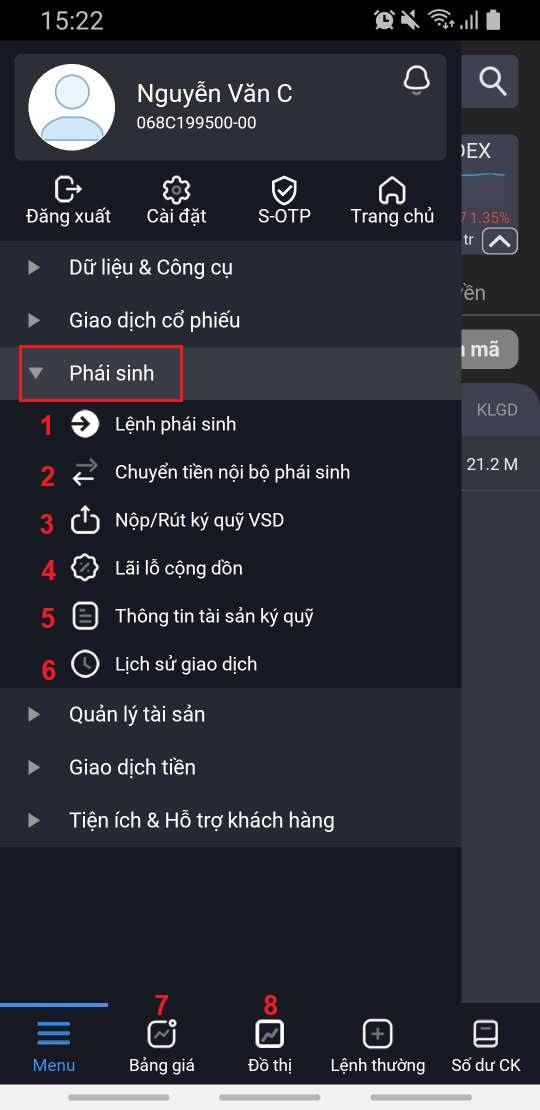Viewport: 540px width, 1110px height.
Task: Tap the search magnifier icon
Action: pyautogui.click(x=493, y=81)
